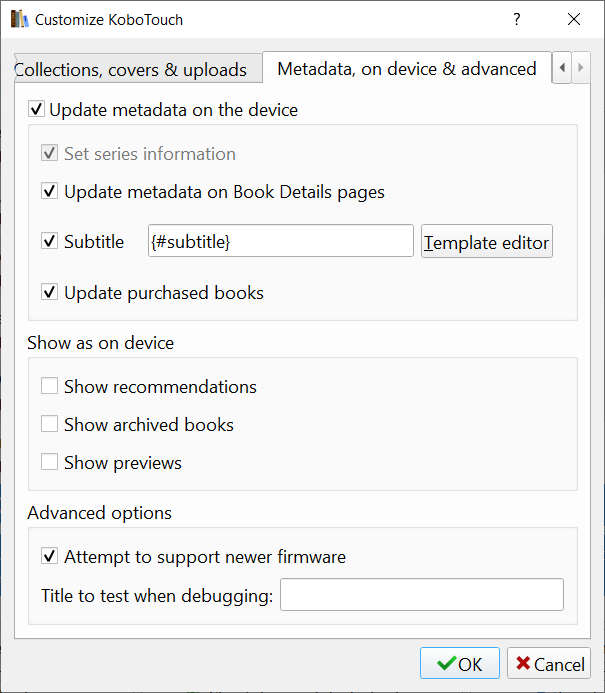Toggle Attempt to support newer firmware

coord(50,557)
